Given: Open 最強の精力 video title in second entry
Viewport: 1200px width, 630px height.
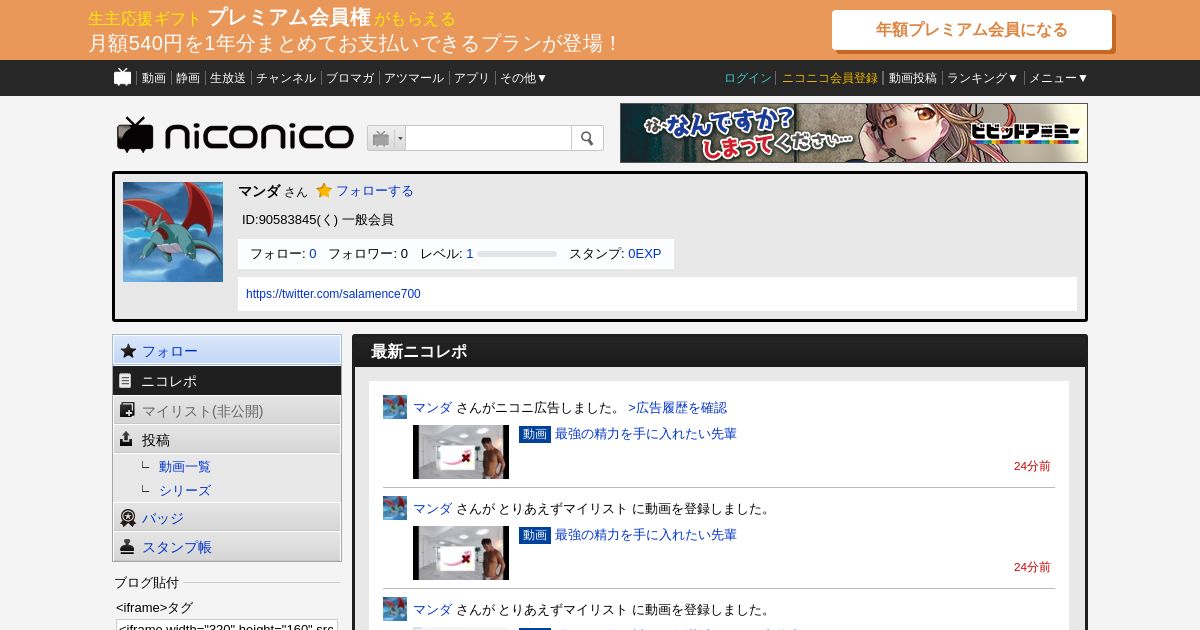Looking at the screenshot, I should 646,535.
